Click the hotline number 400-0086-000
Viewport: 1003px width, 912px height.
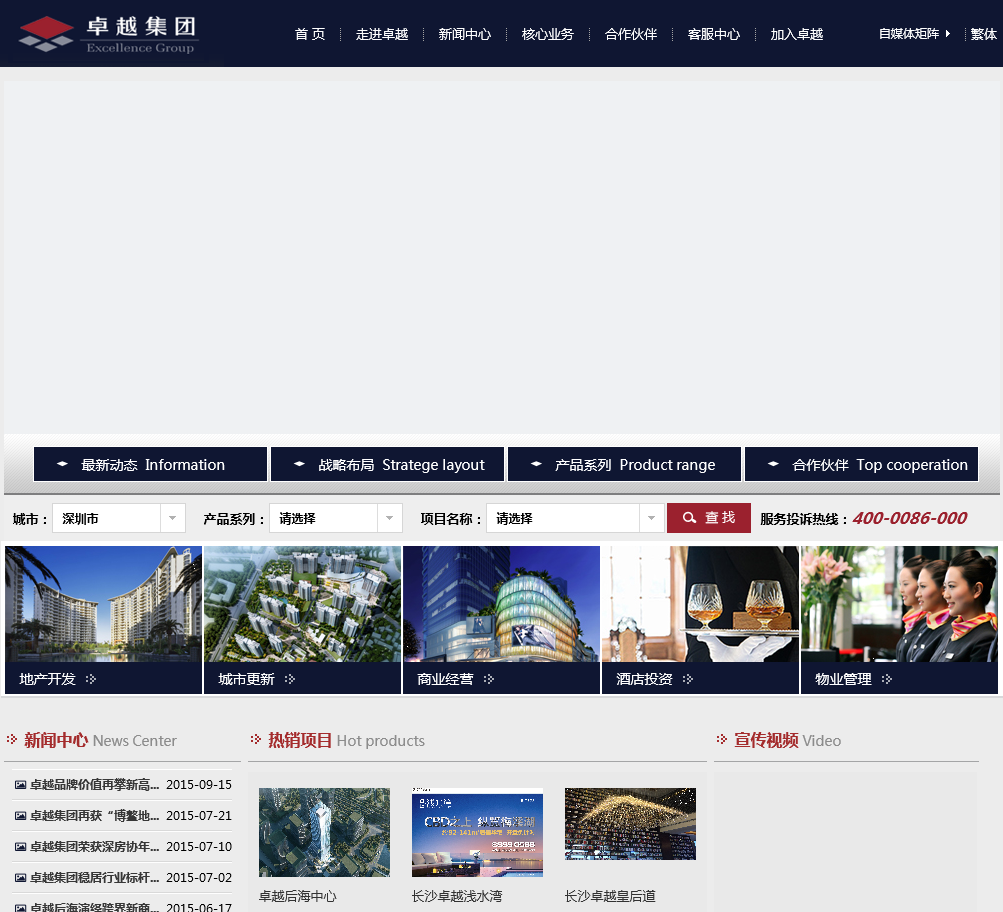point(910,518)
